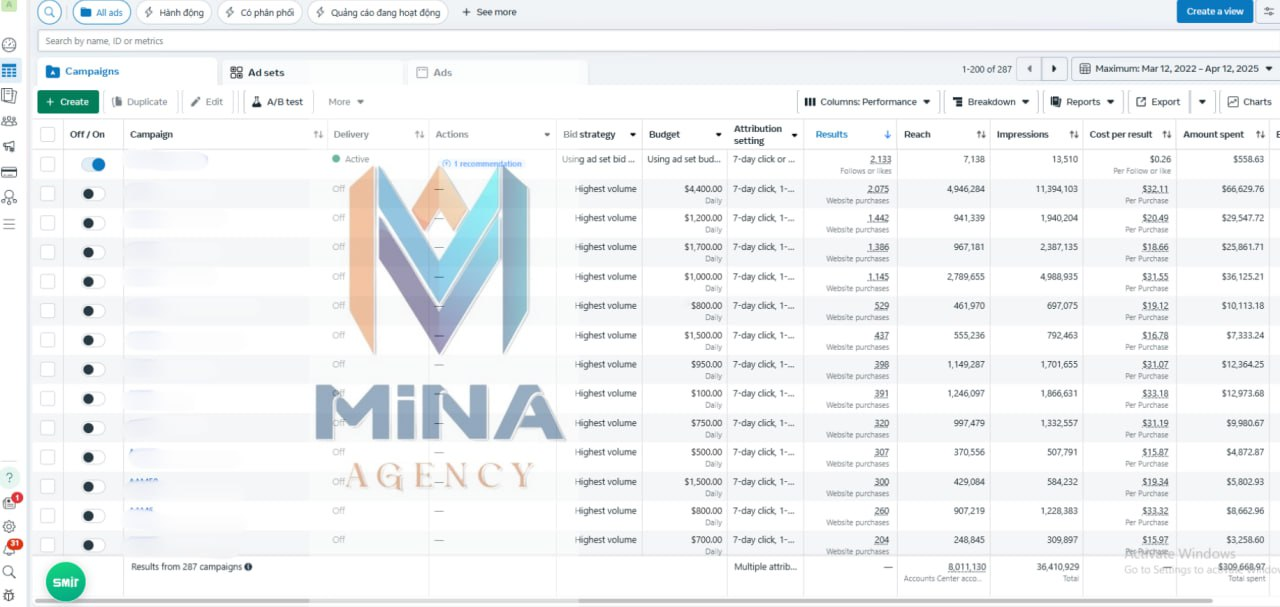Image resolution: width=1280 pixels, height=607 pixels.
Task: Click the magnifier search icon in left sidebar
Action: click(x=9, y=572)
